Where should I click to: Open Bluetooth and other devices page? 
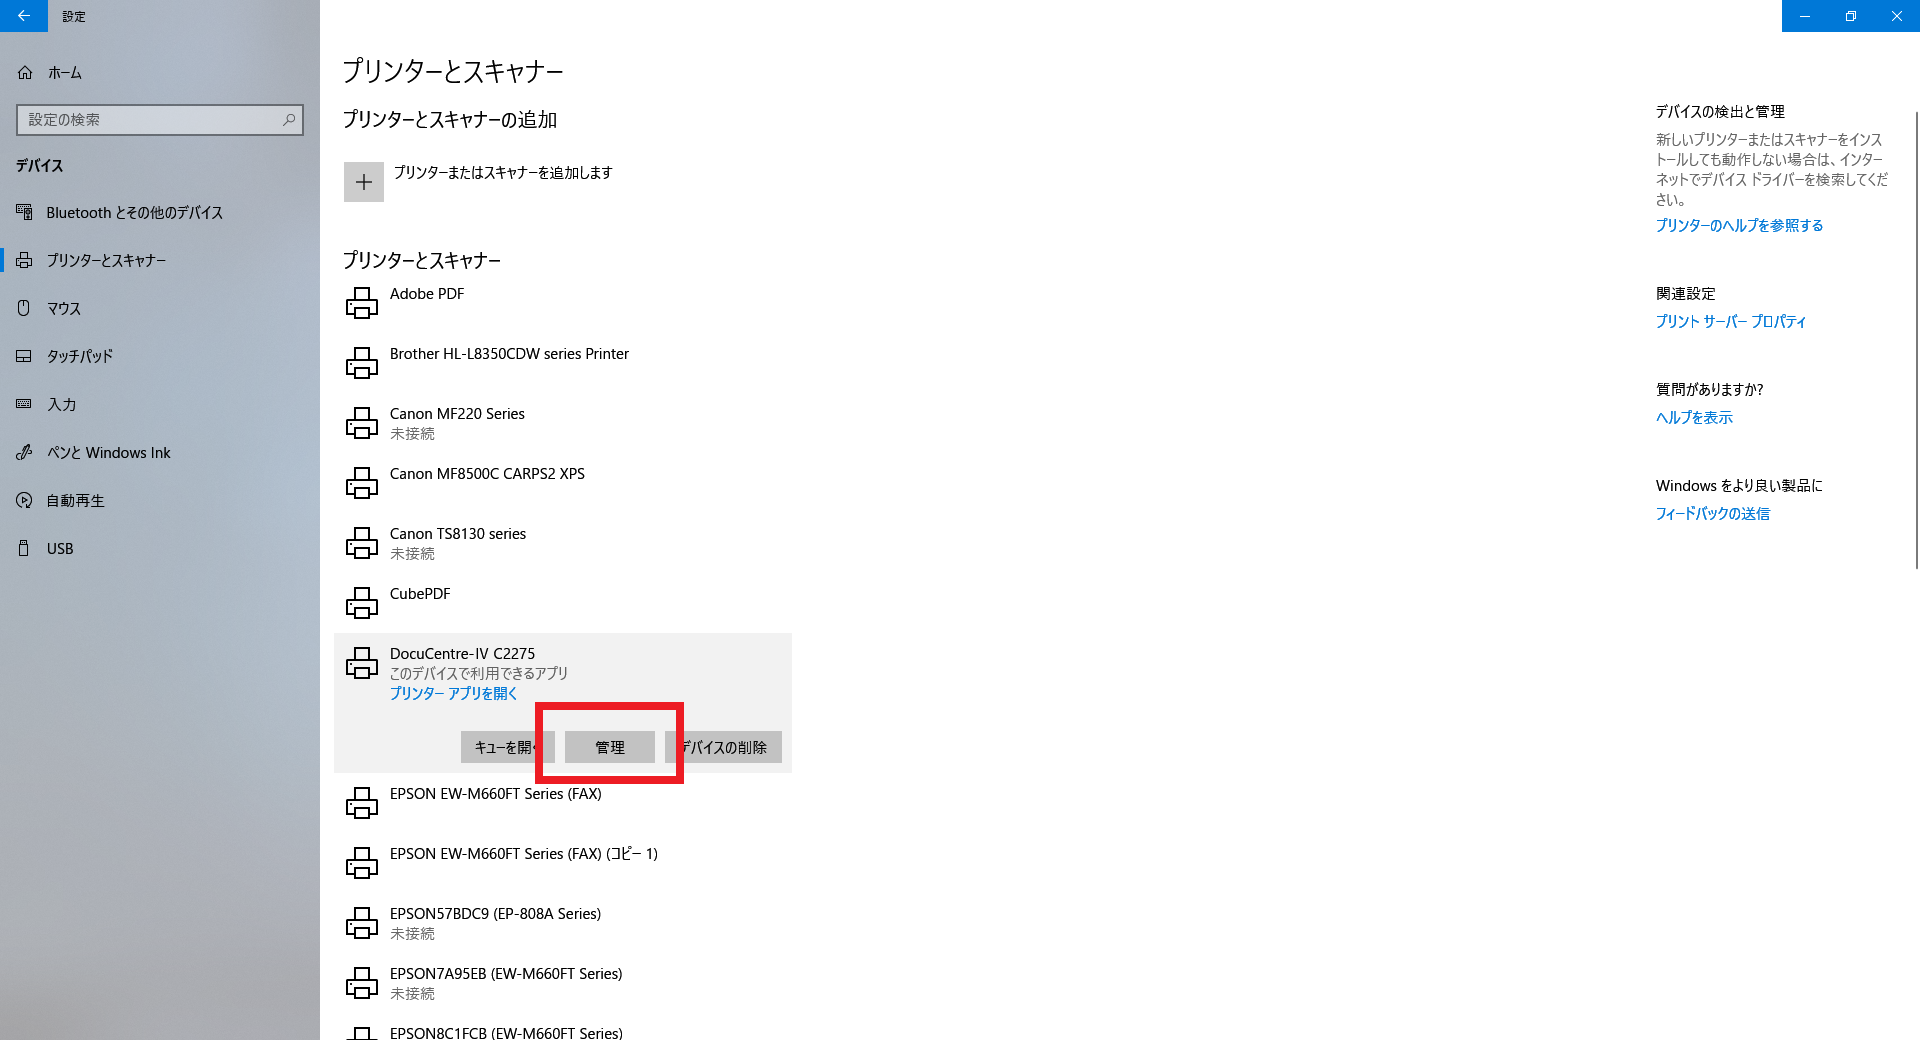(x=134, y=213)
